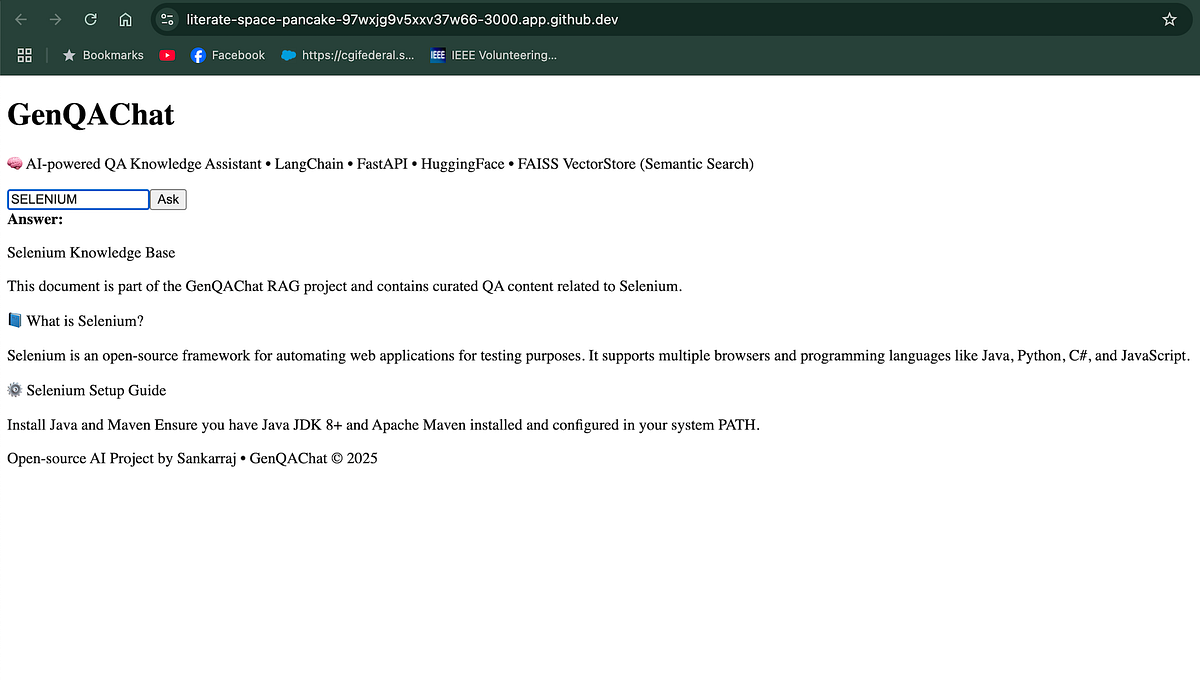Click the lips emoji before AI-powered QA text
Viewport: 1200px width, 680px height.
click(14, 163)
